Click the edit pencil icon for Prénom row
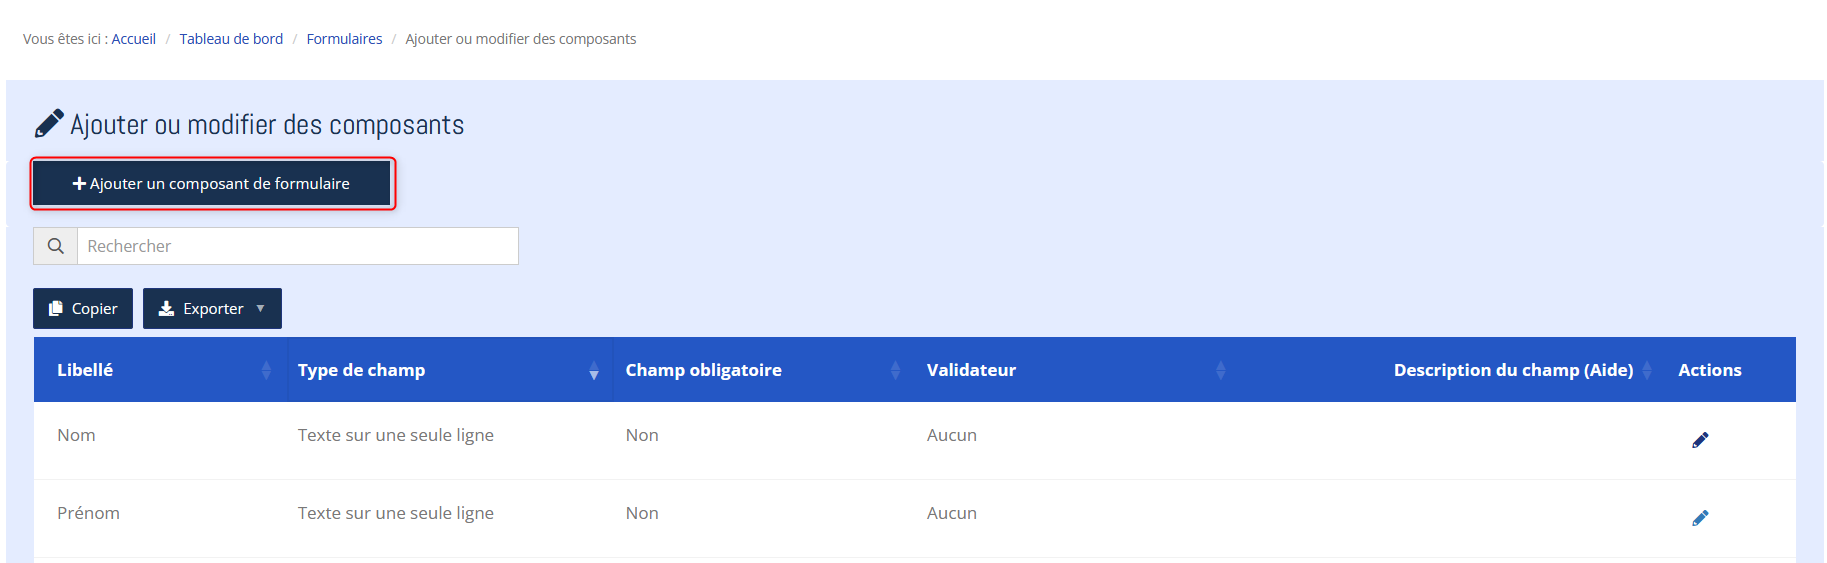 [1700, 518]
